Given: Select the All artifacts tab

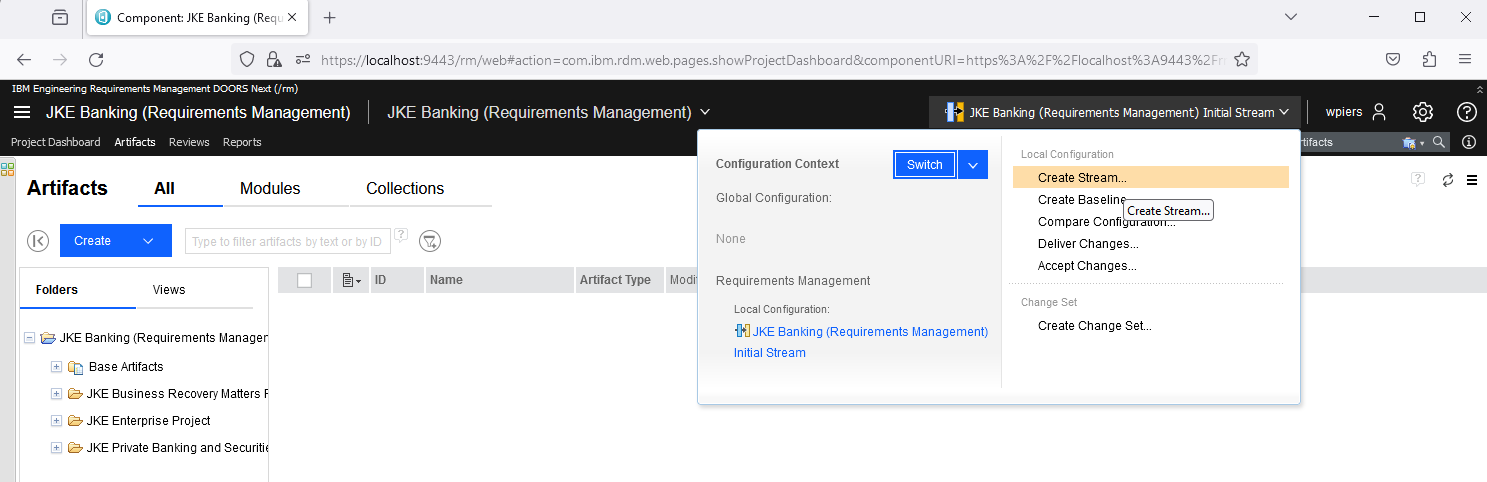Looking at the screenshot, I should [165, 188].
